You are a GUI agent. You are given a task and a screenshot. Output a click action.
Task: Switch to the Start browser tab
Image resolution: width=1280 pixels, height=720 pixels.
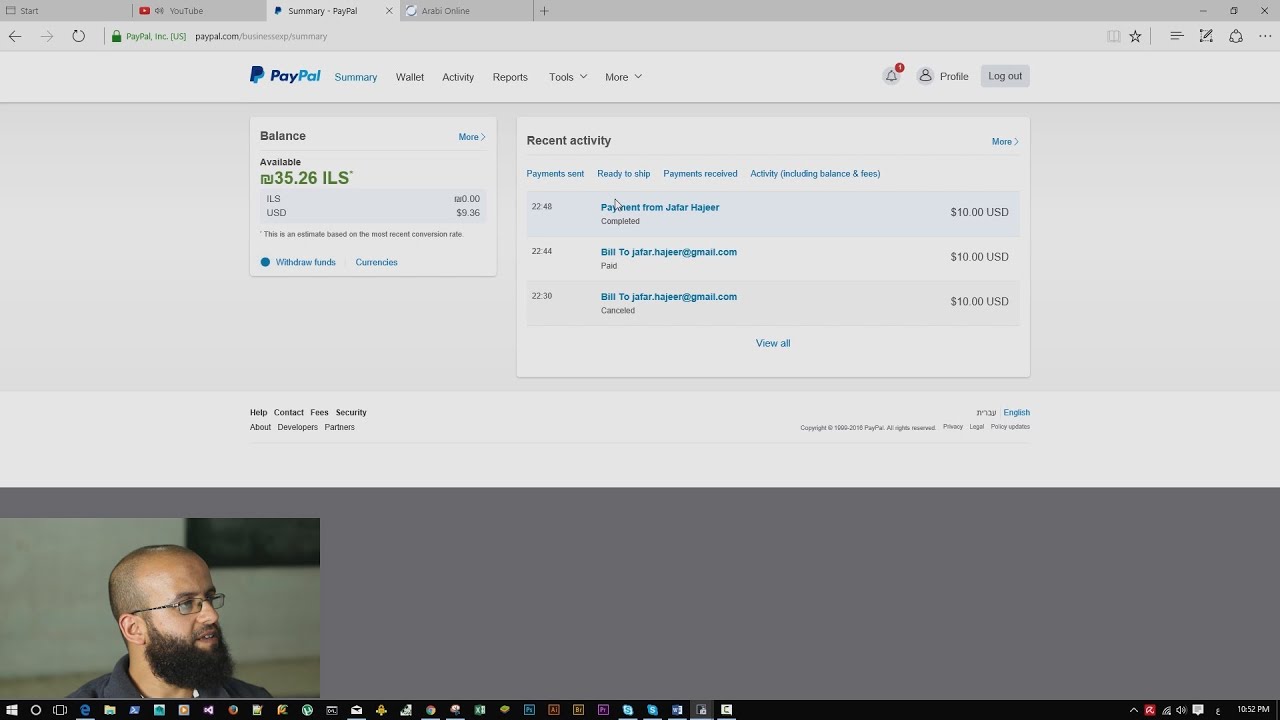(x=66, y=11)
